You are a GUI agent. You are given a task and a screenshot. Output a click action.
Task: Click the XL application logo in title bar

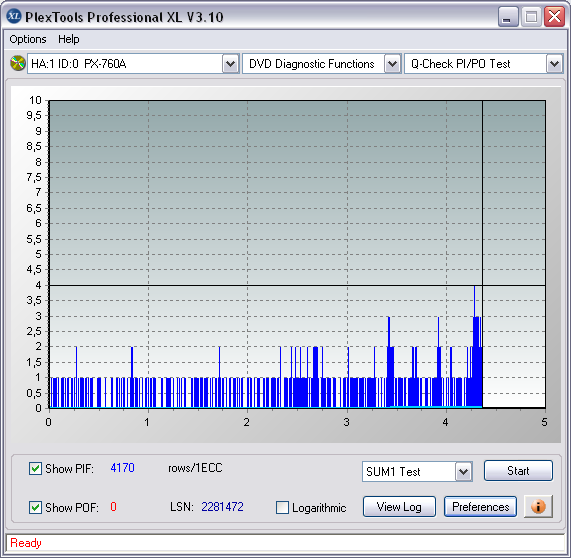tap(14, 16)
